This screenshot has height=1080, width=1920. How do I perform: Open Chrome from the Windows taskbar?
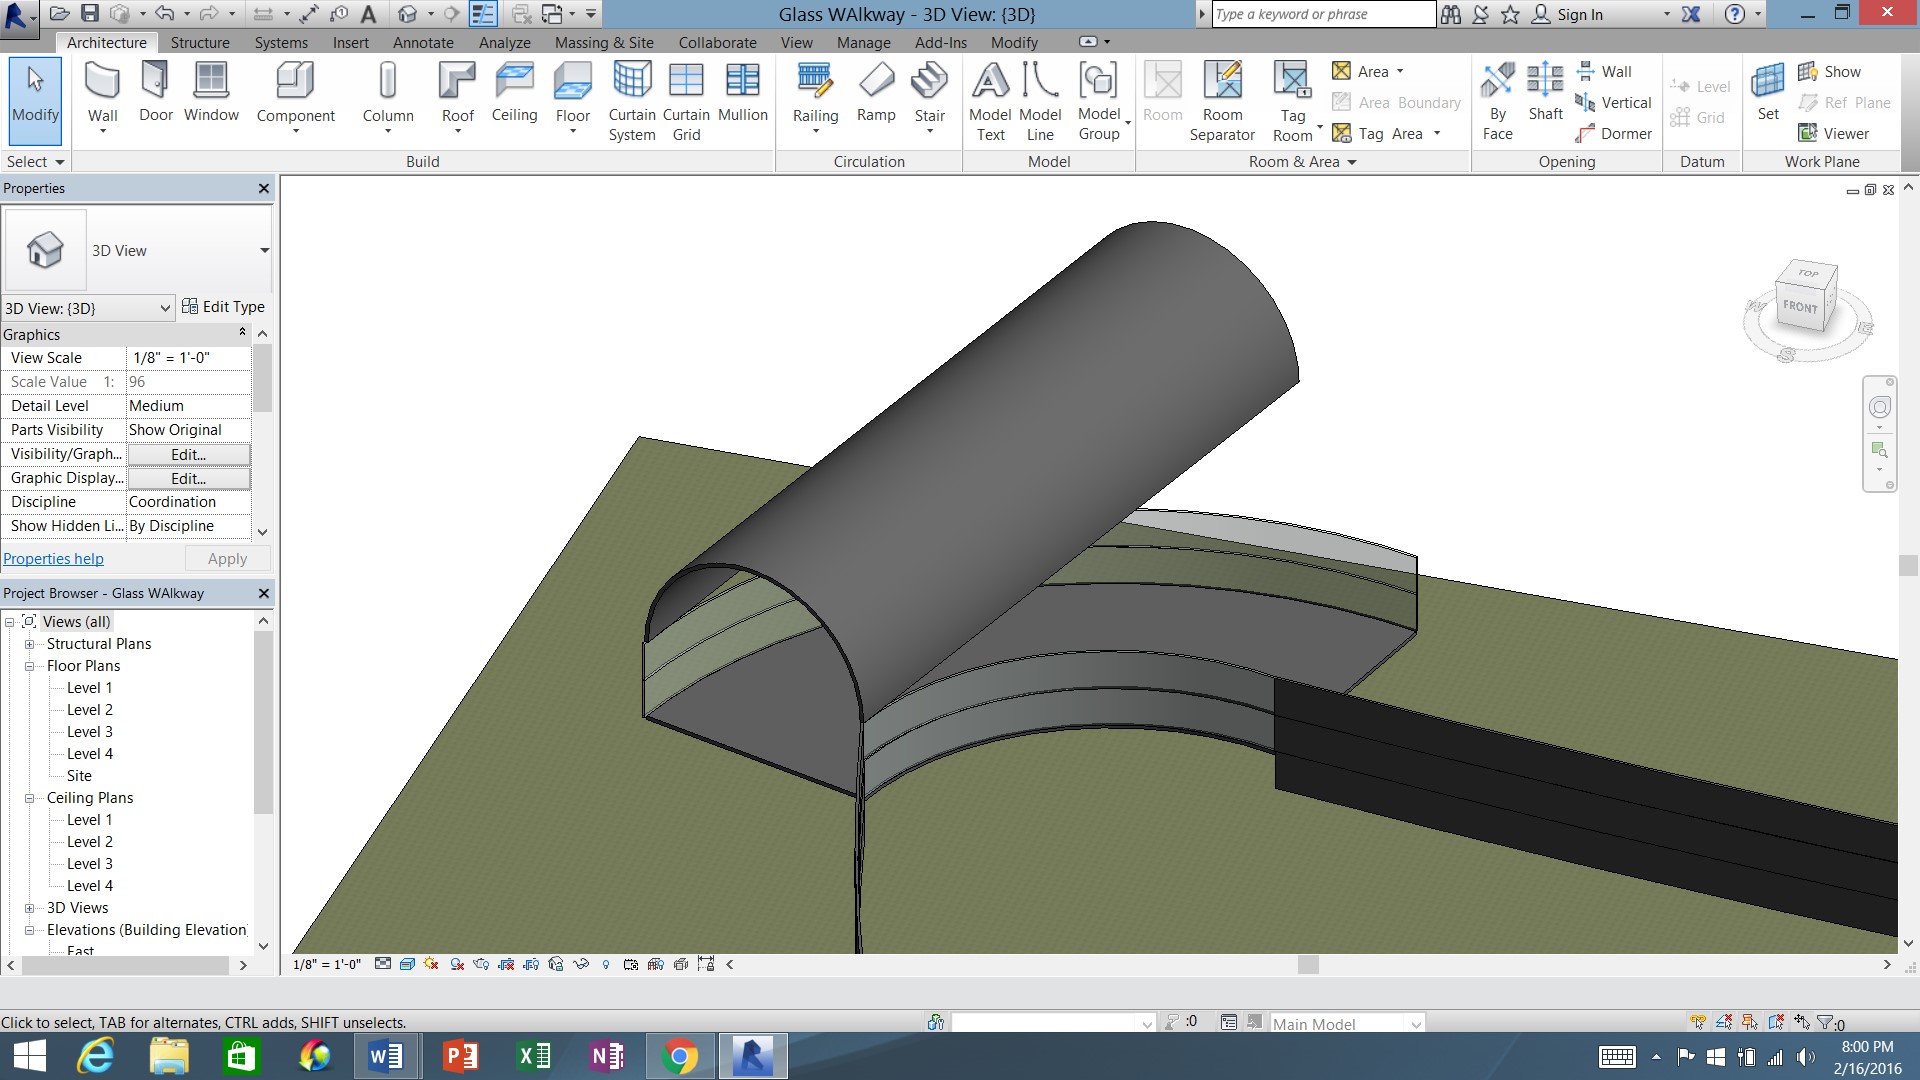coord(680,1056)
